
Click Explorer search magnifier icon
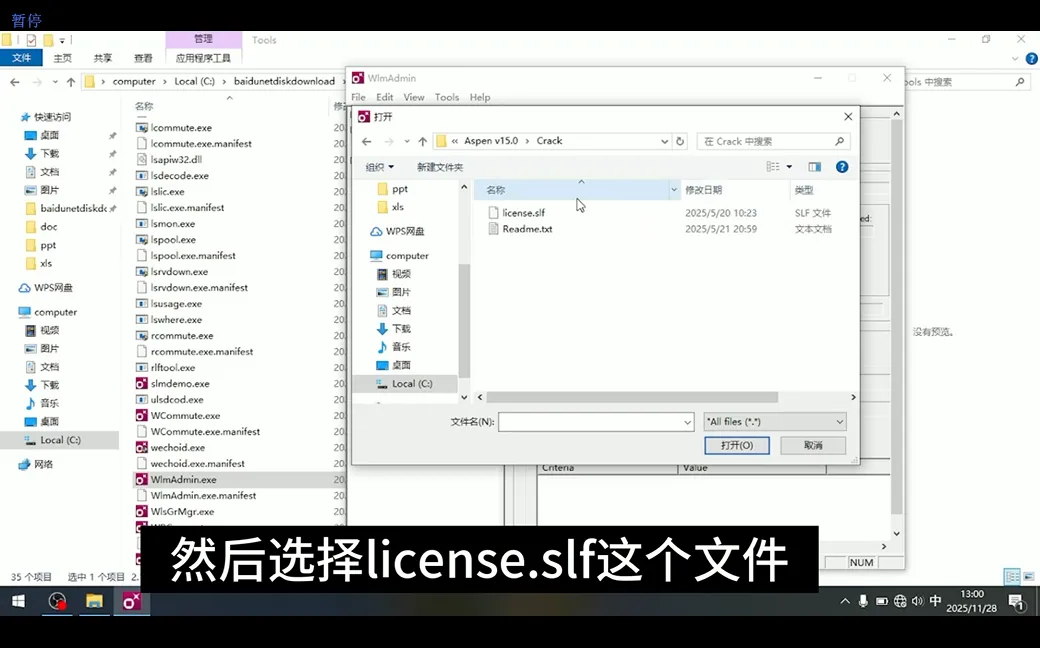pyautogui.click(x=1019, y=82)
